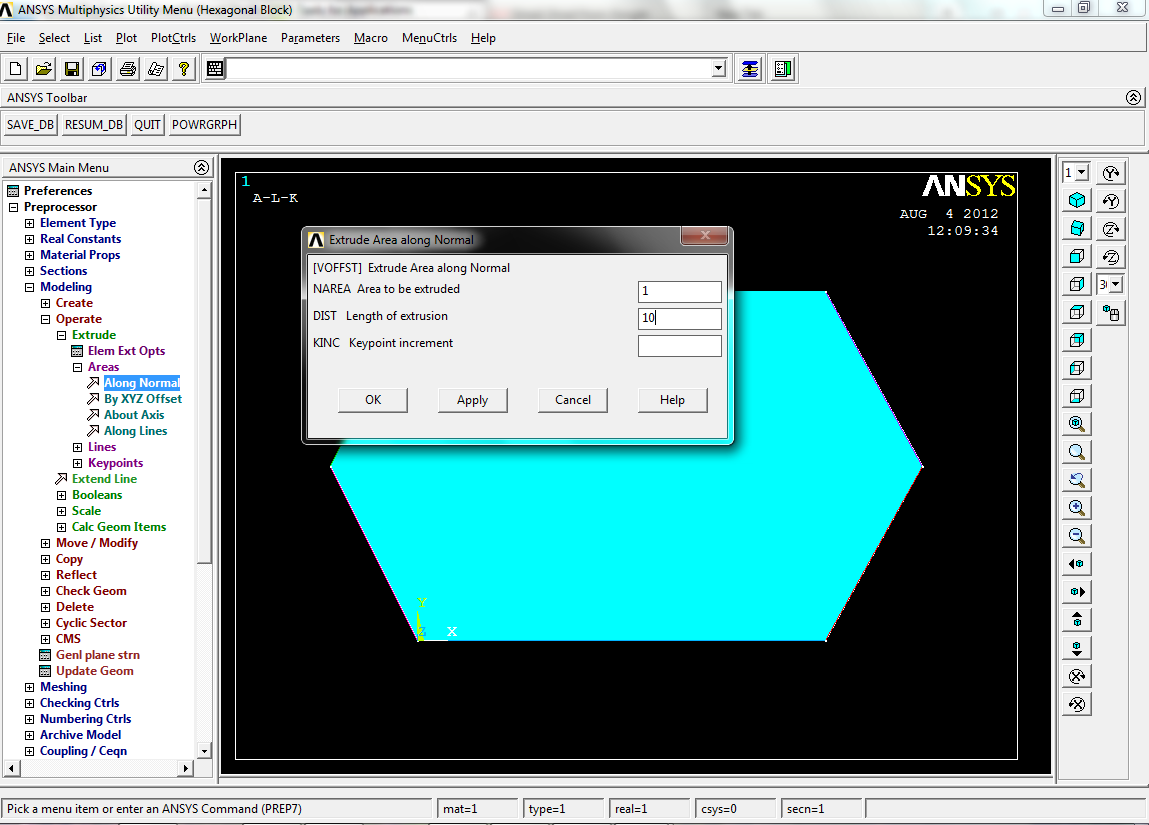The height and width of the screenshot is (825, 1149).
Task: Click the fit view magnifier icon
Action: 1076,423
